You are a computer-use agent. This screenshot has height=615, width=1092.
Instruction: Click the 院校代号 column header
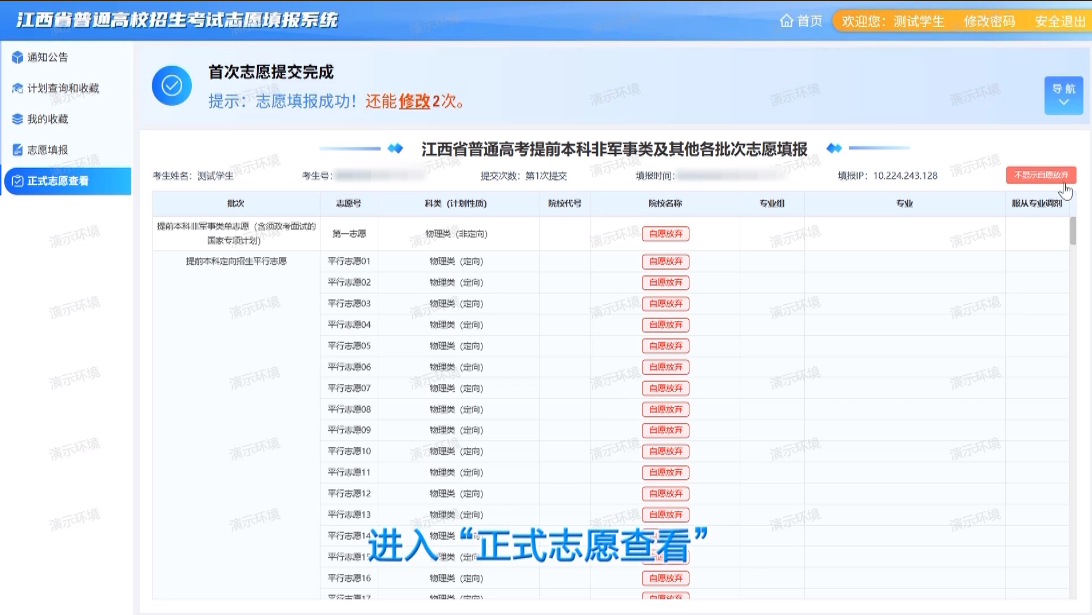click(565, 203)
